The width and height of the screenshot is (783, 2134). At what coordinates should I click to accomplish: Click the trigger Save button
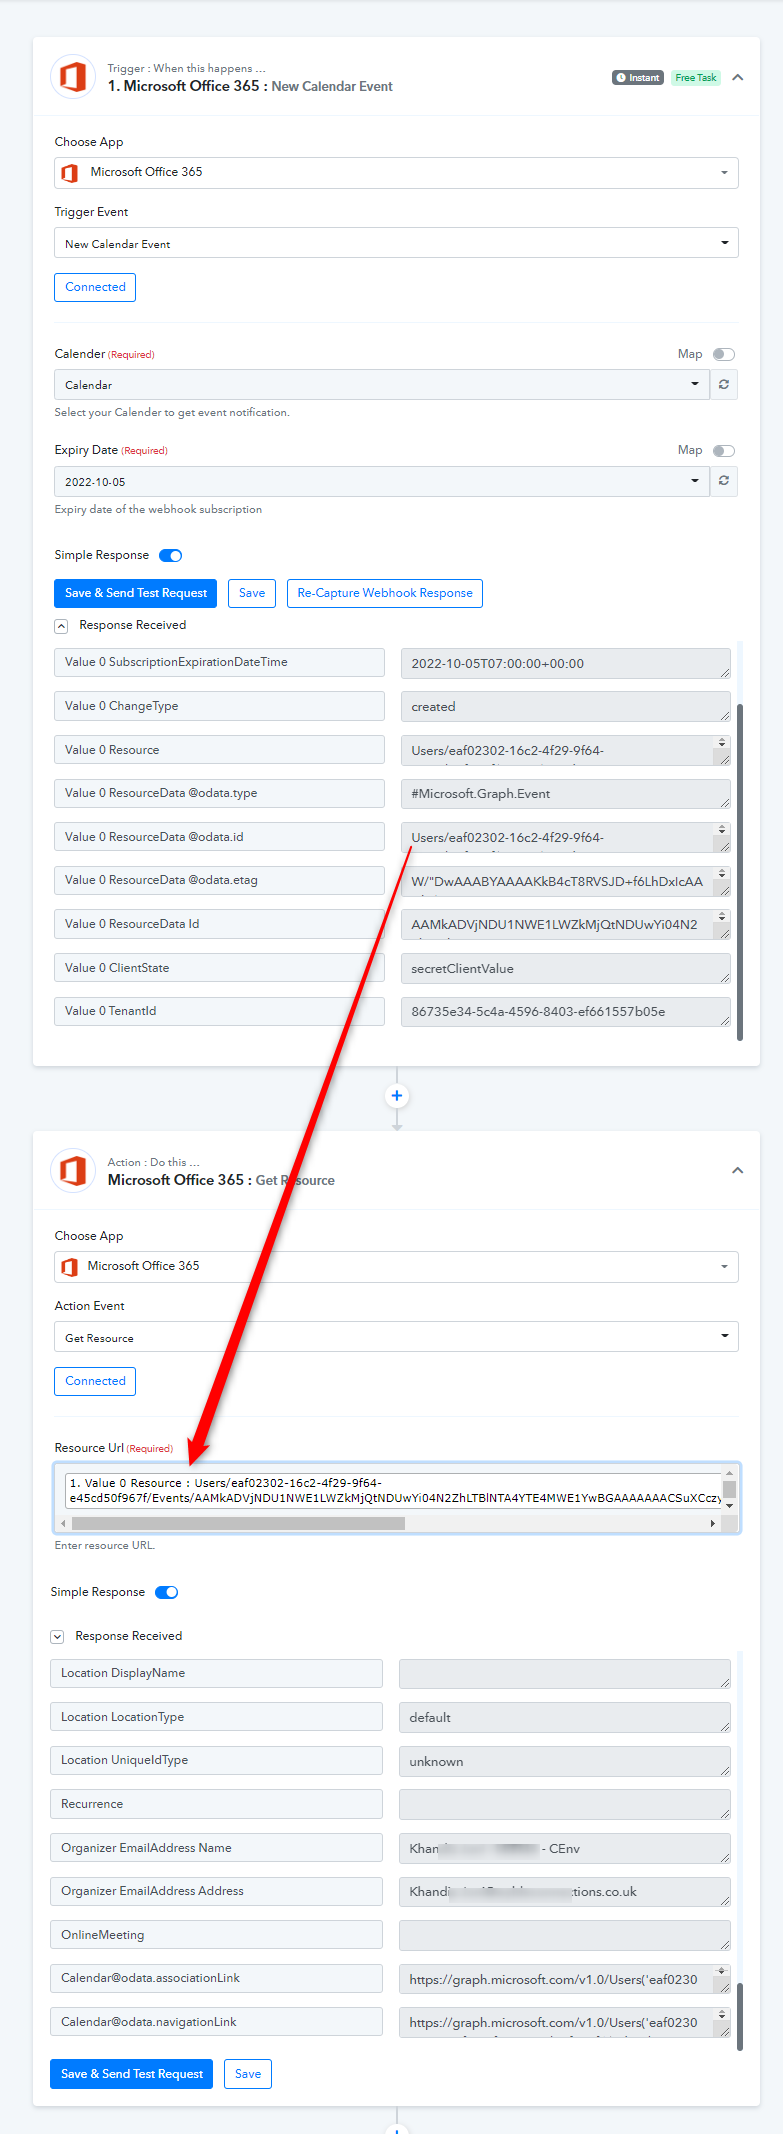click(252, 593)
